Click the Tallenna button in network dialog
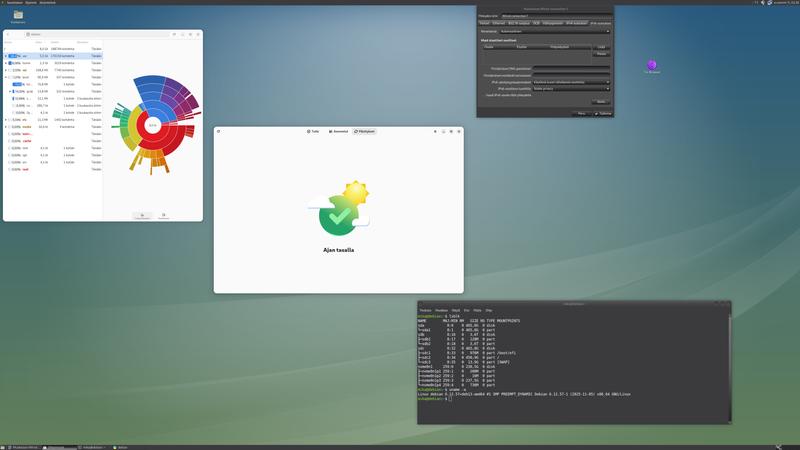800x450 pixels. click(x=604, y=113)
